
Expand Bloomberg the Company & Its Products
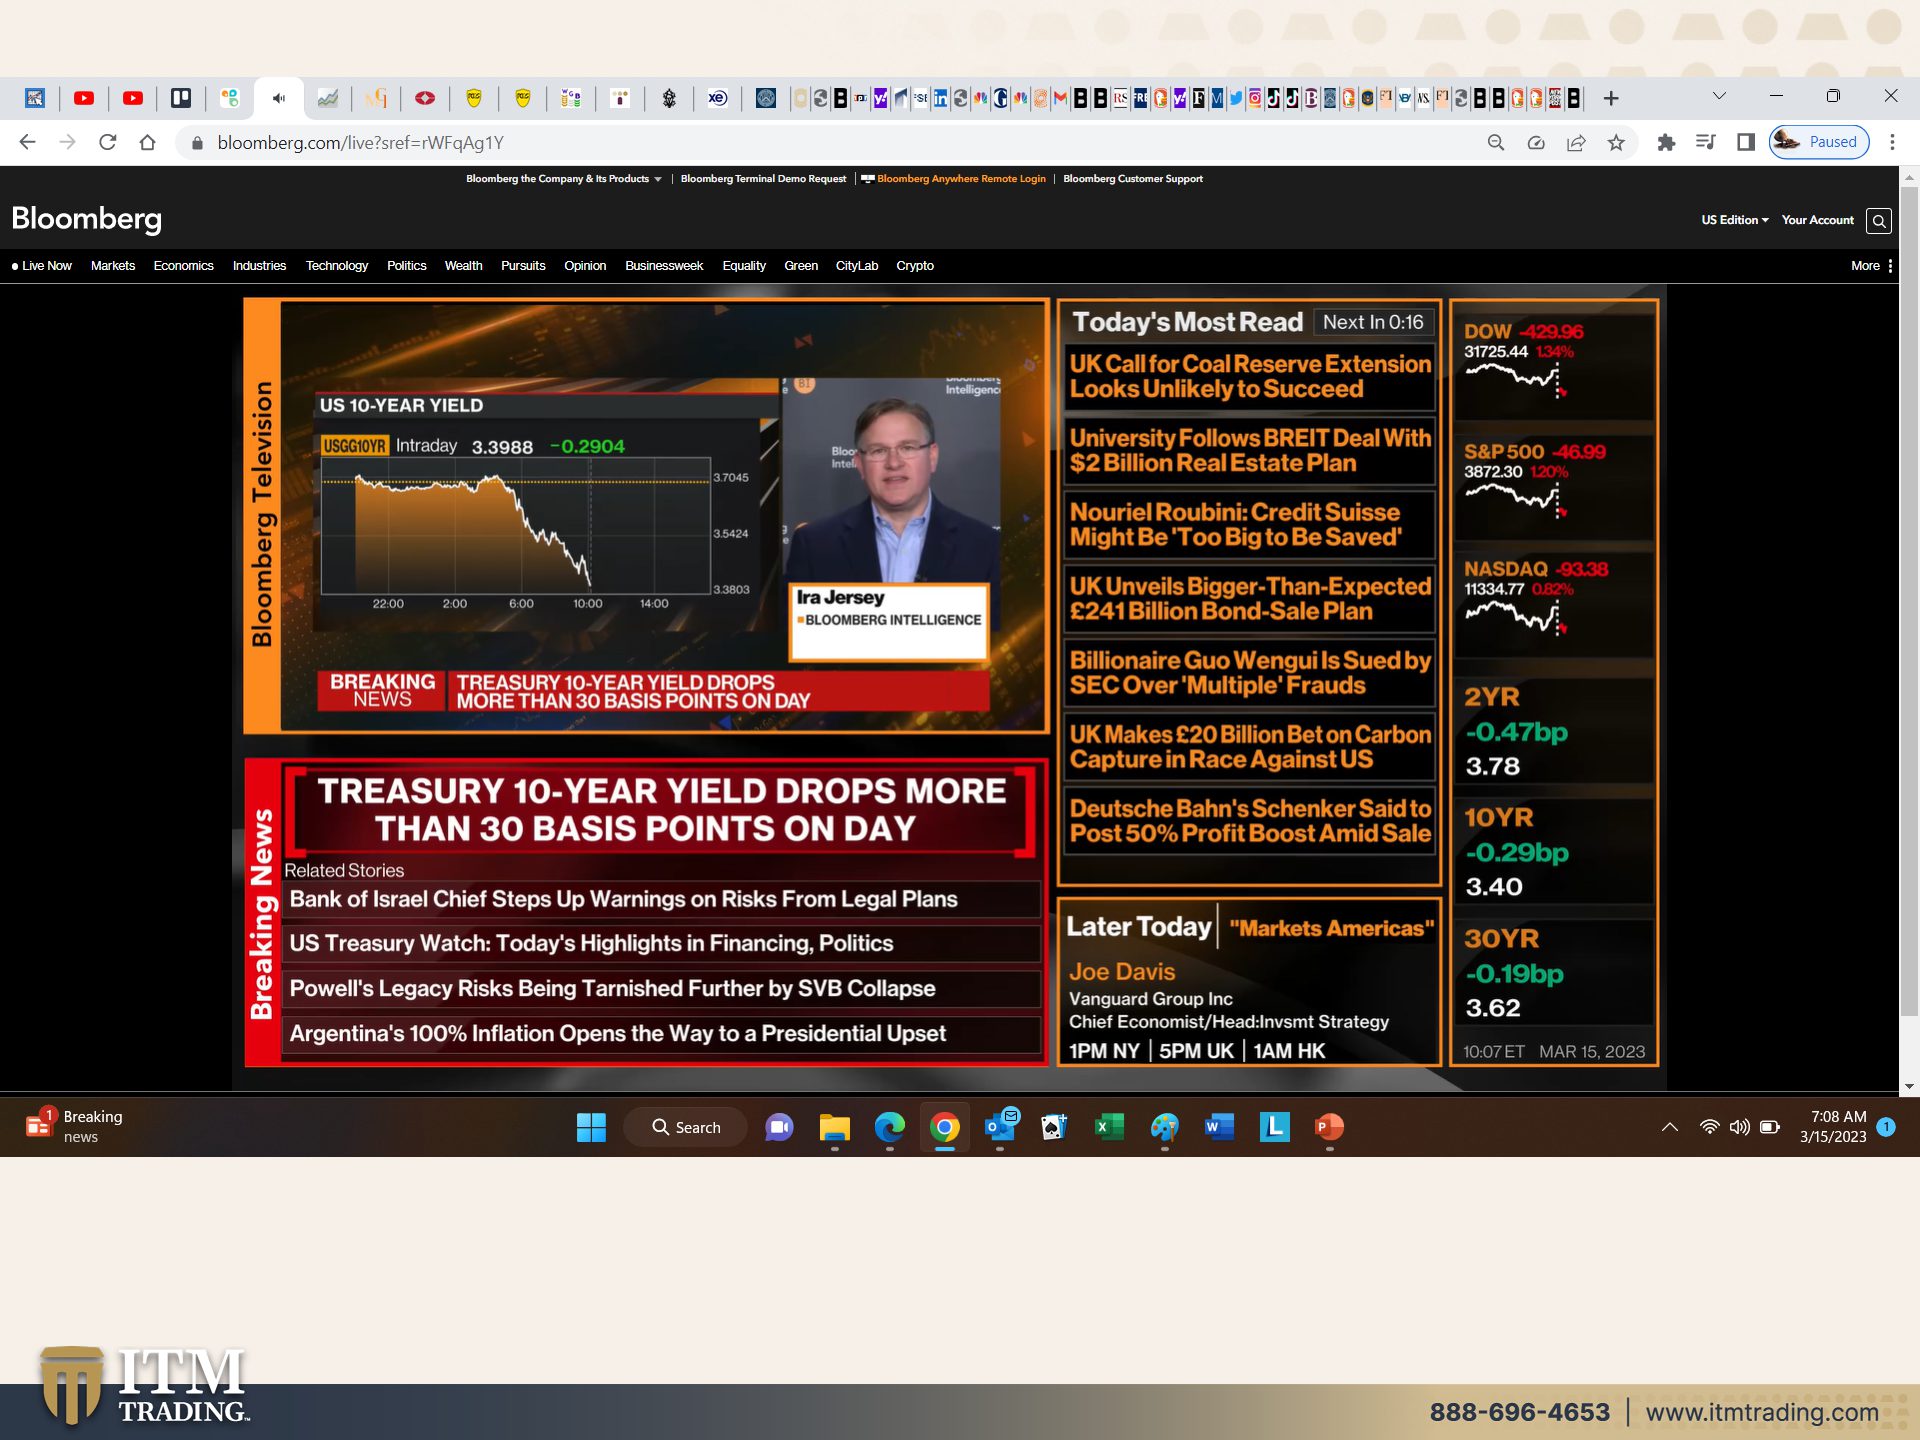(x=563, y=179)
